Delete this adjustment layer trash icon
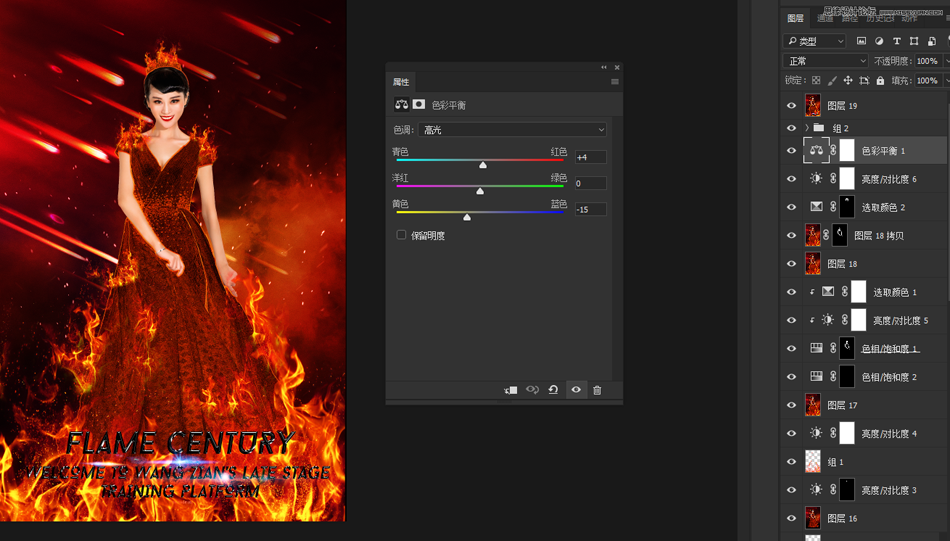 coord(597,390)
